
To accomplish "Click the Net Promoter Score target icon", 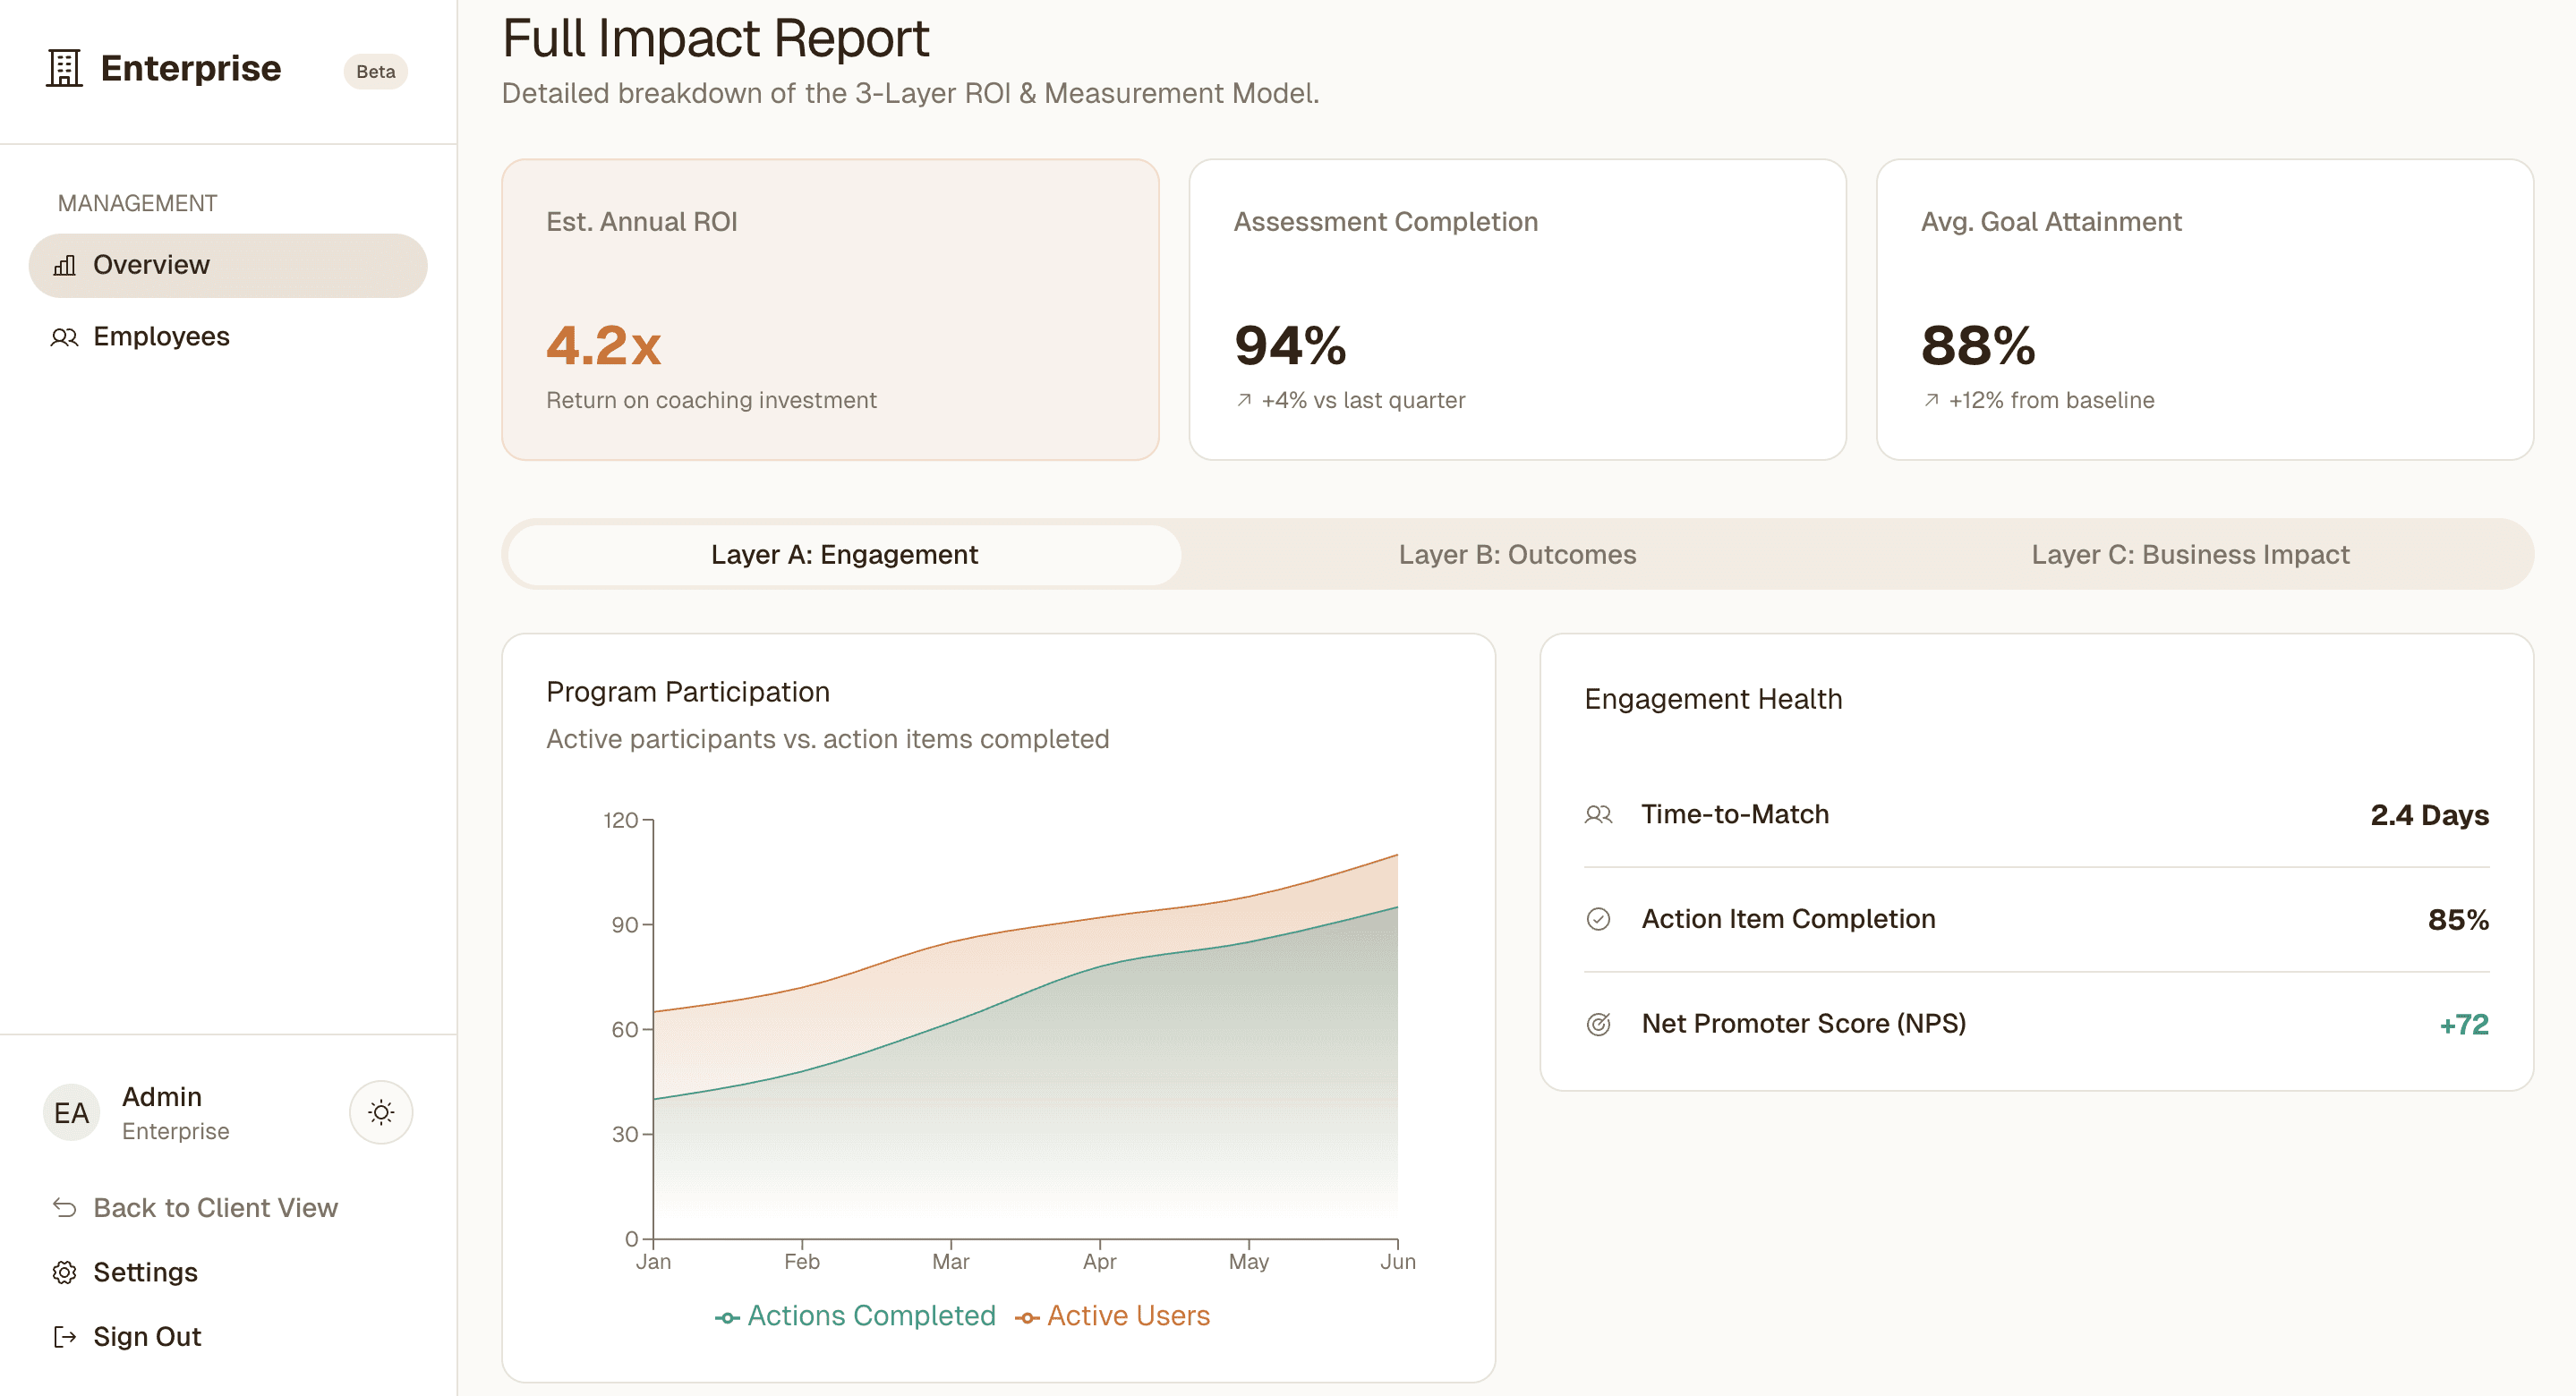I will pos(1598,1024).
